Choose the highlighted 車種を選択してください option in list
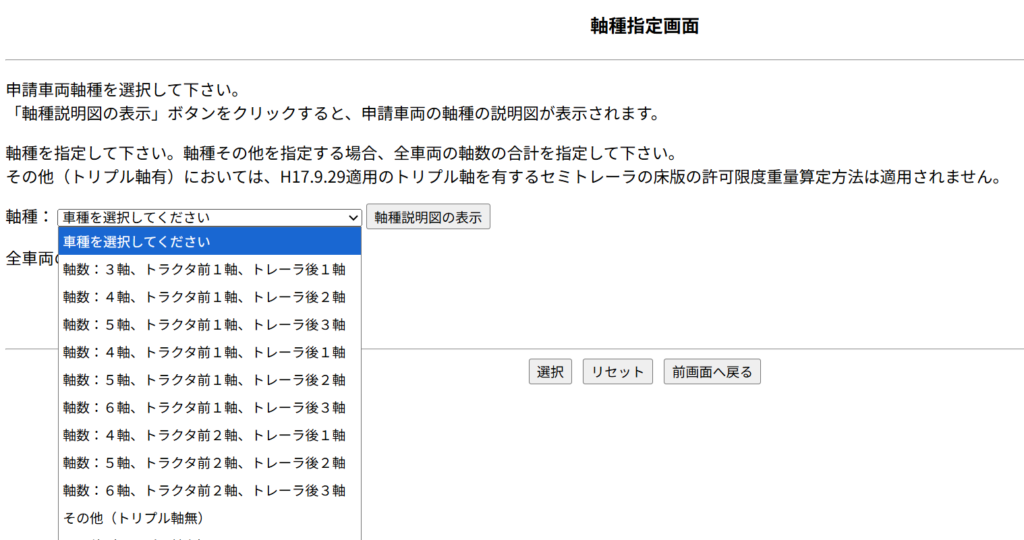This screenshot has width=1024, height=540. coord(209,242)
